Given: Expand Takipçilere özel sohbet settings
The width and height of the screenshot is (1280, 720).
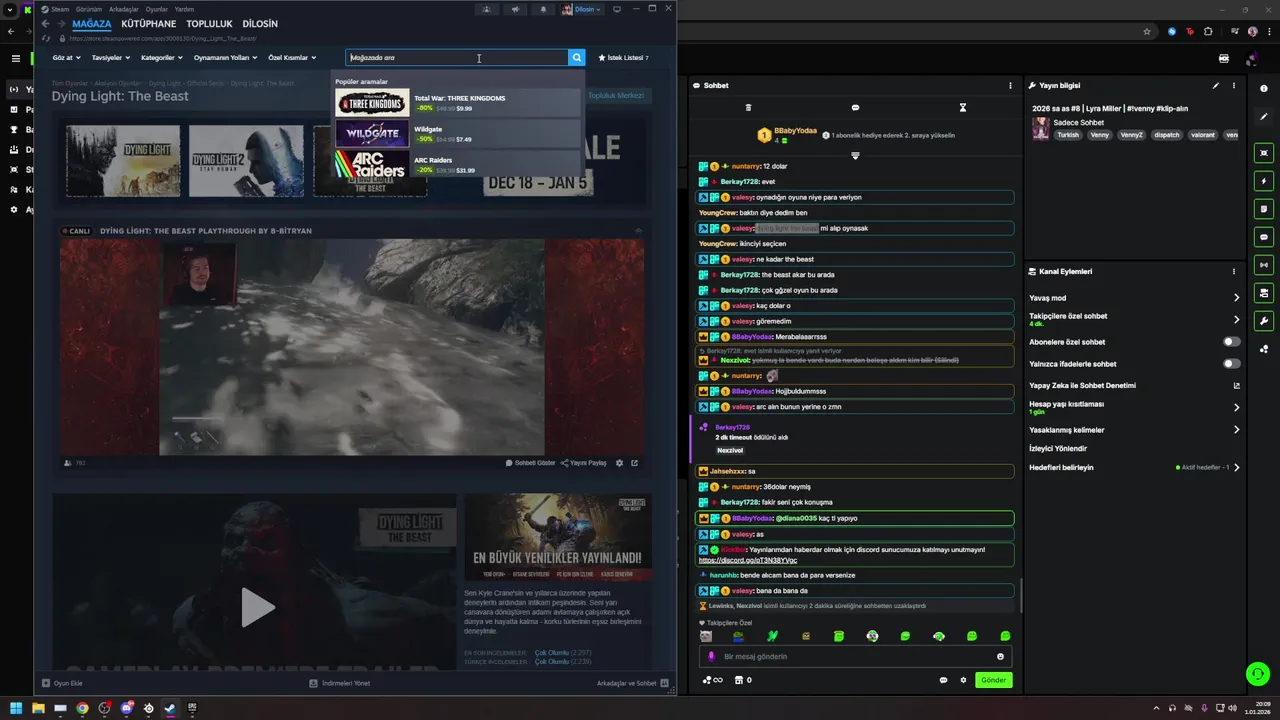Looking at the screenshot, I should click(x=1134, y=319).
